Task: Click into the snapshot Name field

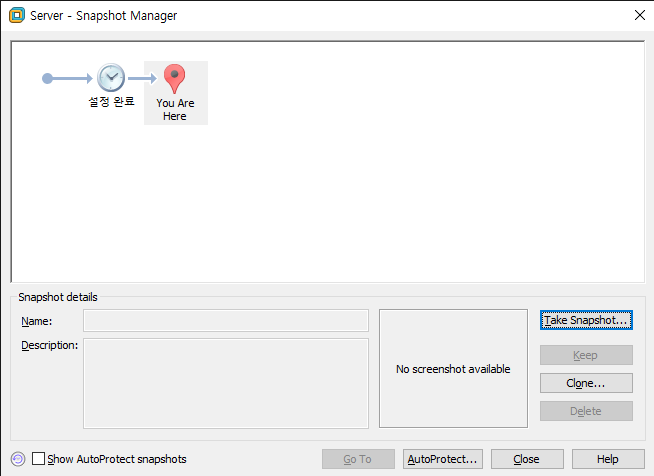Action: 226,320
